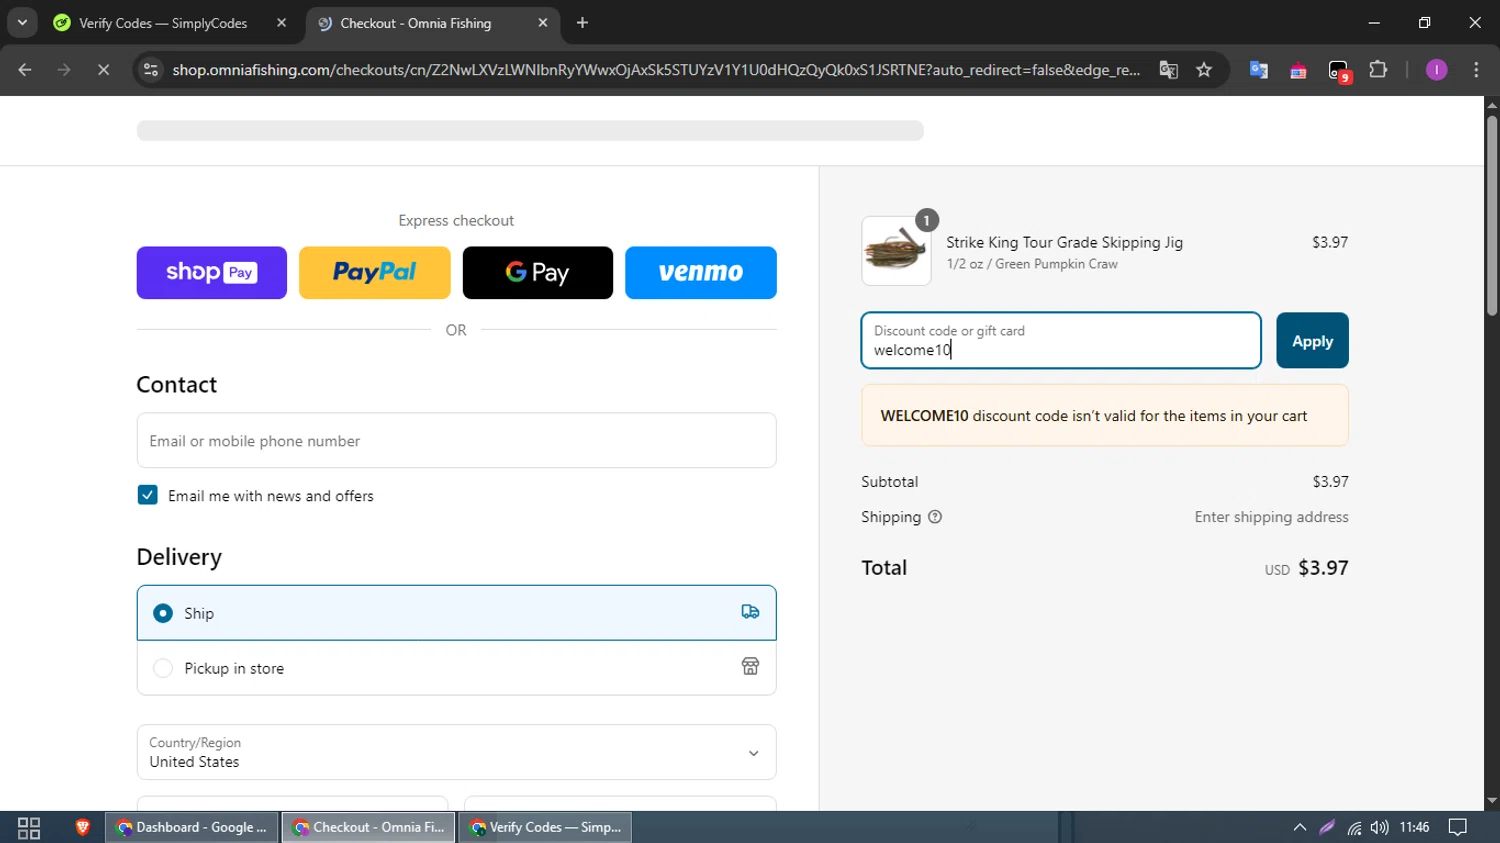Image resolution: width=1500 pixels, height=843 pixels.
Task: Launch Brave browser from taskbar
Action: click(x=83, y=827)
